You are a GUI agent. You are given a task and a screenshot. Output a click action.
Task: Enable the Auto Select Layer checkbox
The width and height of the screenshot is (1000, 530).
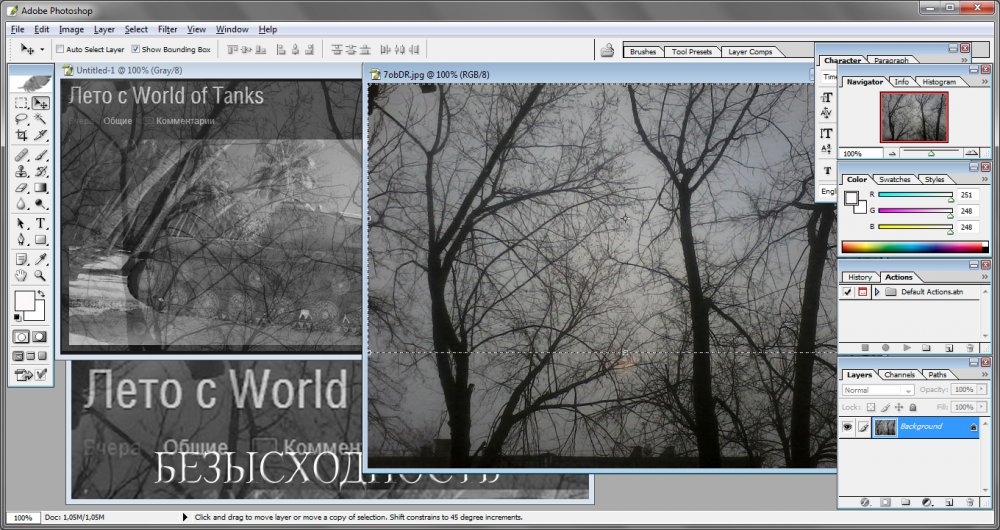point(61,49)
